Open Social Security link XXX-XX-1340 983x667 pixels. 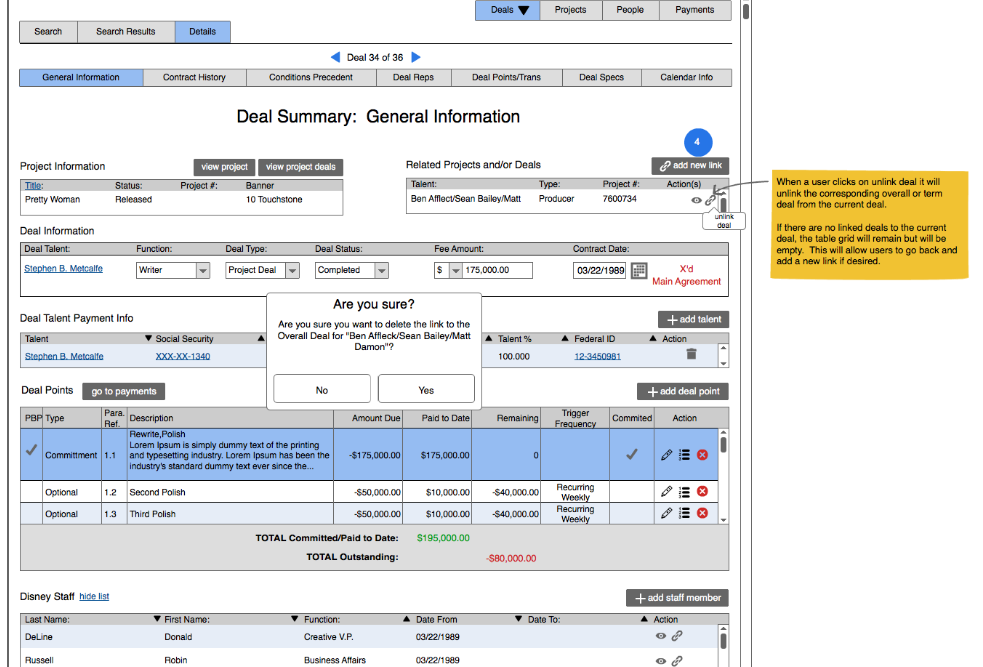coord(182,356)
